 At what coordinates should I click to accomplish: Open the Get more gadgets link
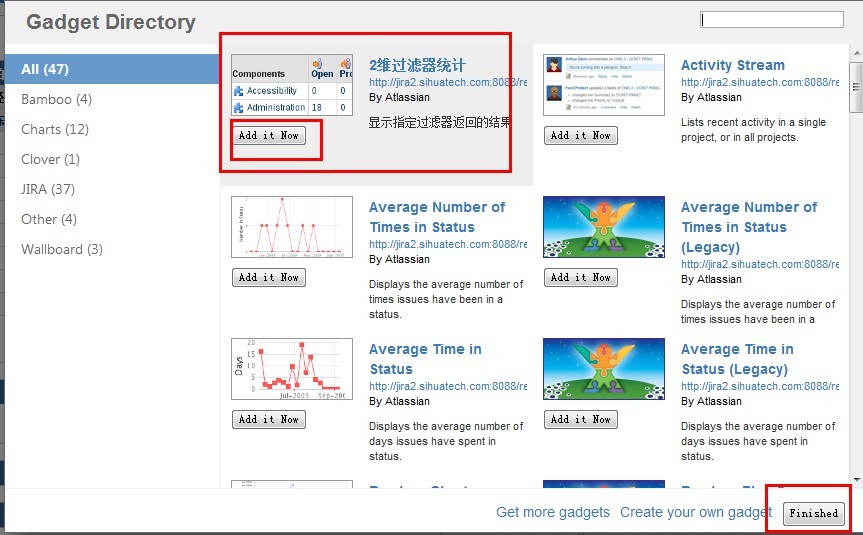coord(553,512)
